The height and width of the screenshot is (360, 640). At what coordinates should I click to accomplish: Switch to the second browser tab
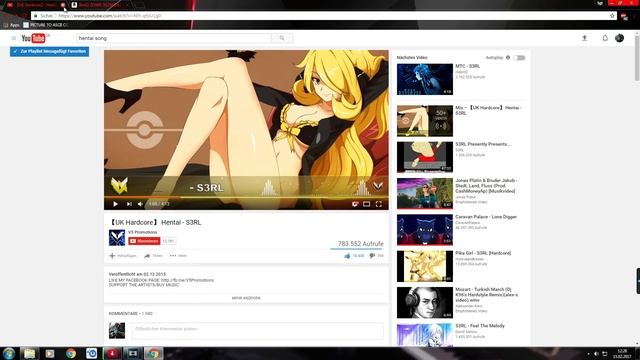point(100,5)
